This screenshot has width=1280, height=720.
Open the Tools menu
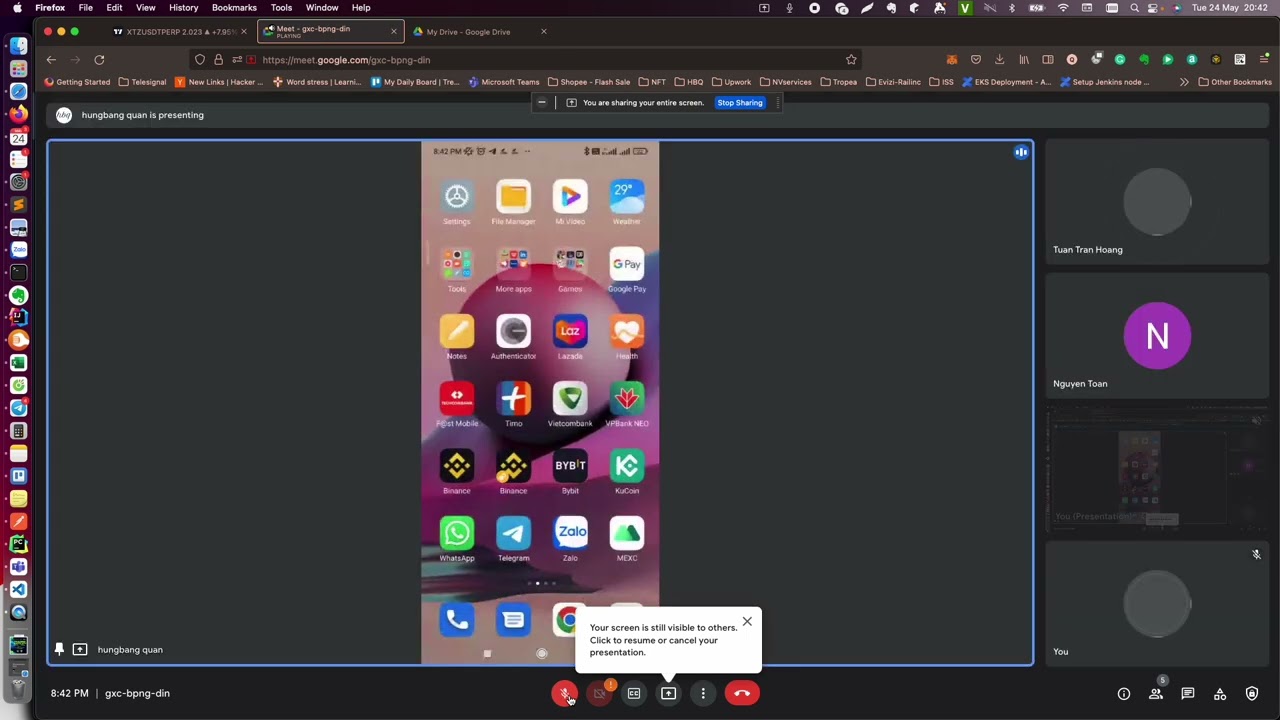pos(281,8)
